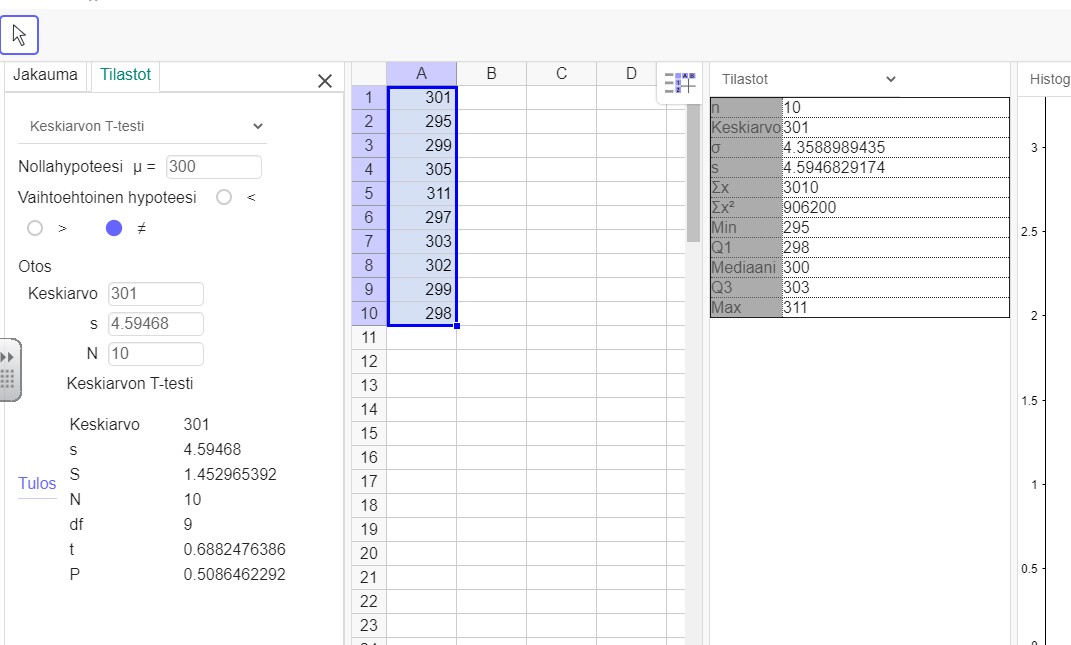The image size is (1071, 645).
Task: Select the Move arrow tool
Action: click(x=19, y=35)
